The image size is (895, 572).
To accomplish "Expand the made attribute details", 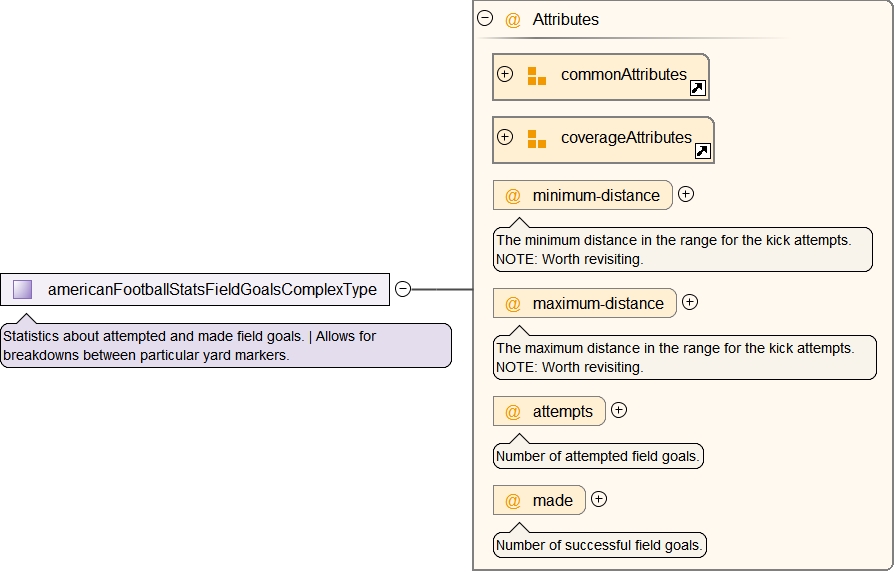I will click(599, 498).
